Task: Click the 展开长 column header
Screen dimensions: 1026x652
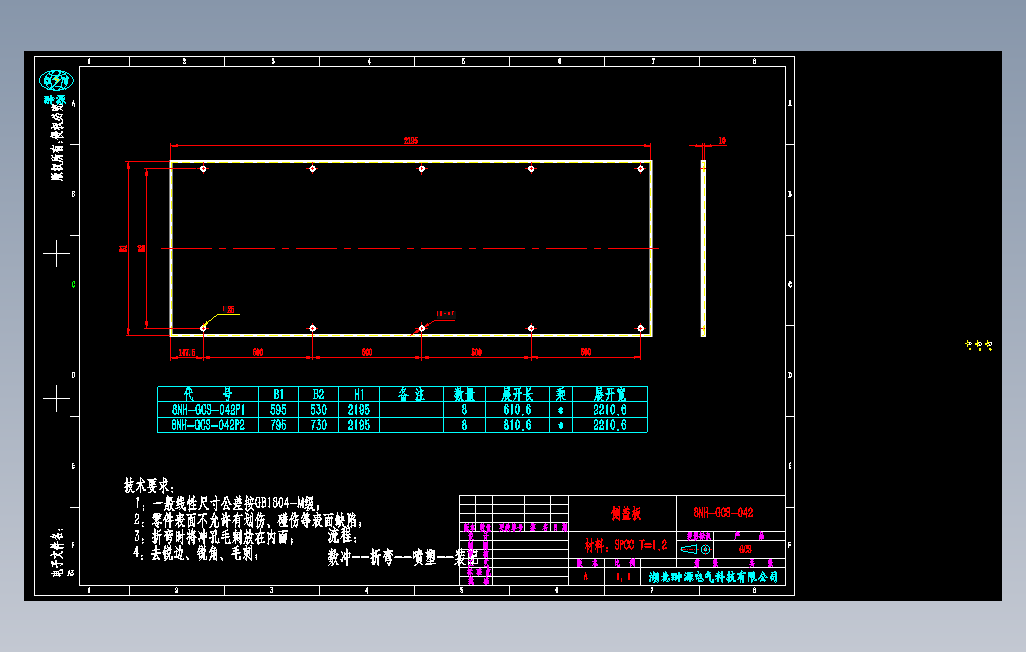Action: coord(517,394)
